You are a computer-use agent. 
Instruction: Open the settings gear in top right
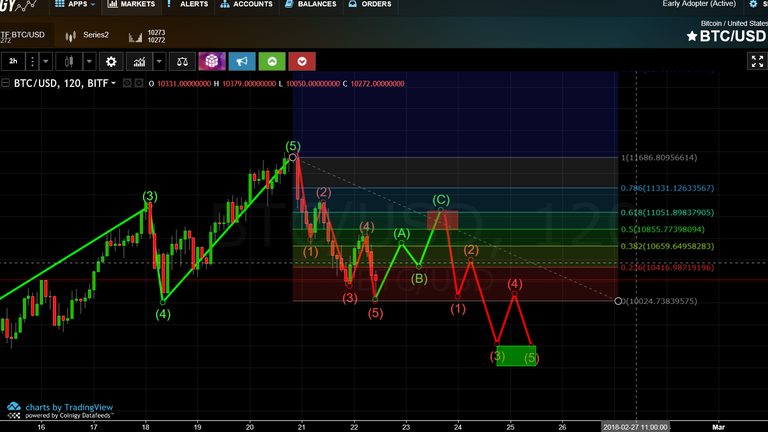pos(753,4)
